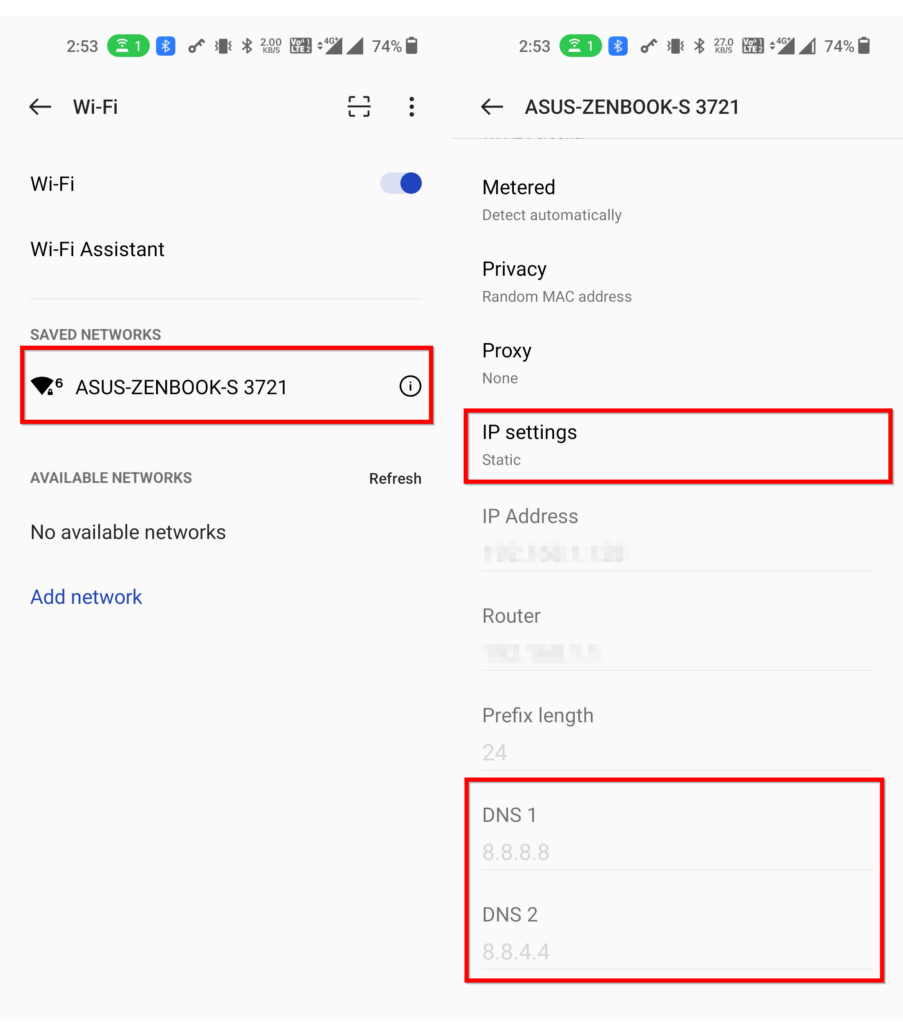Tap the VoLTE icon in right status bar
Viewport: 903px width, 1024px height.
click(753, 46)
